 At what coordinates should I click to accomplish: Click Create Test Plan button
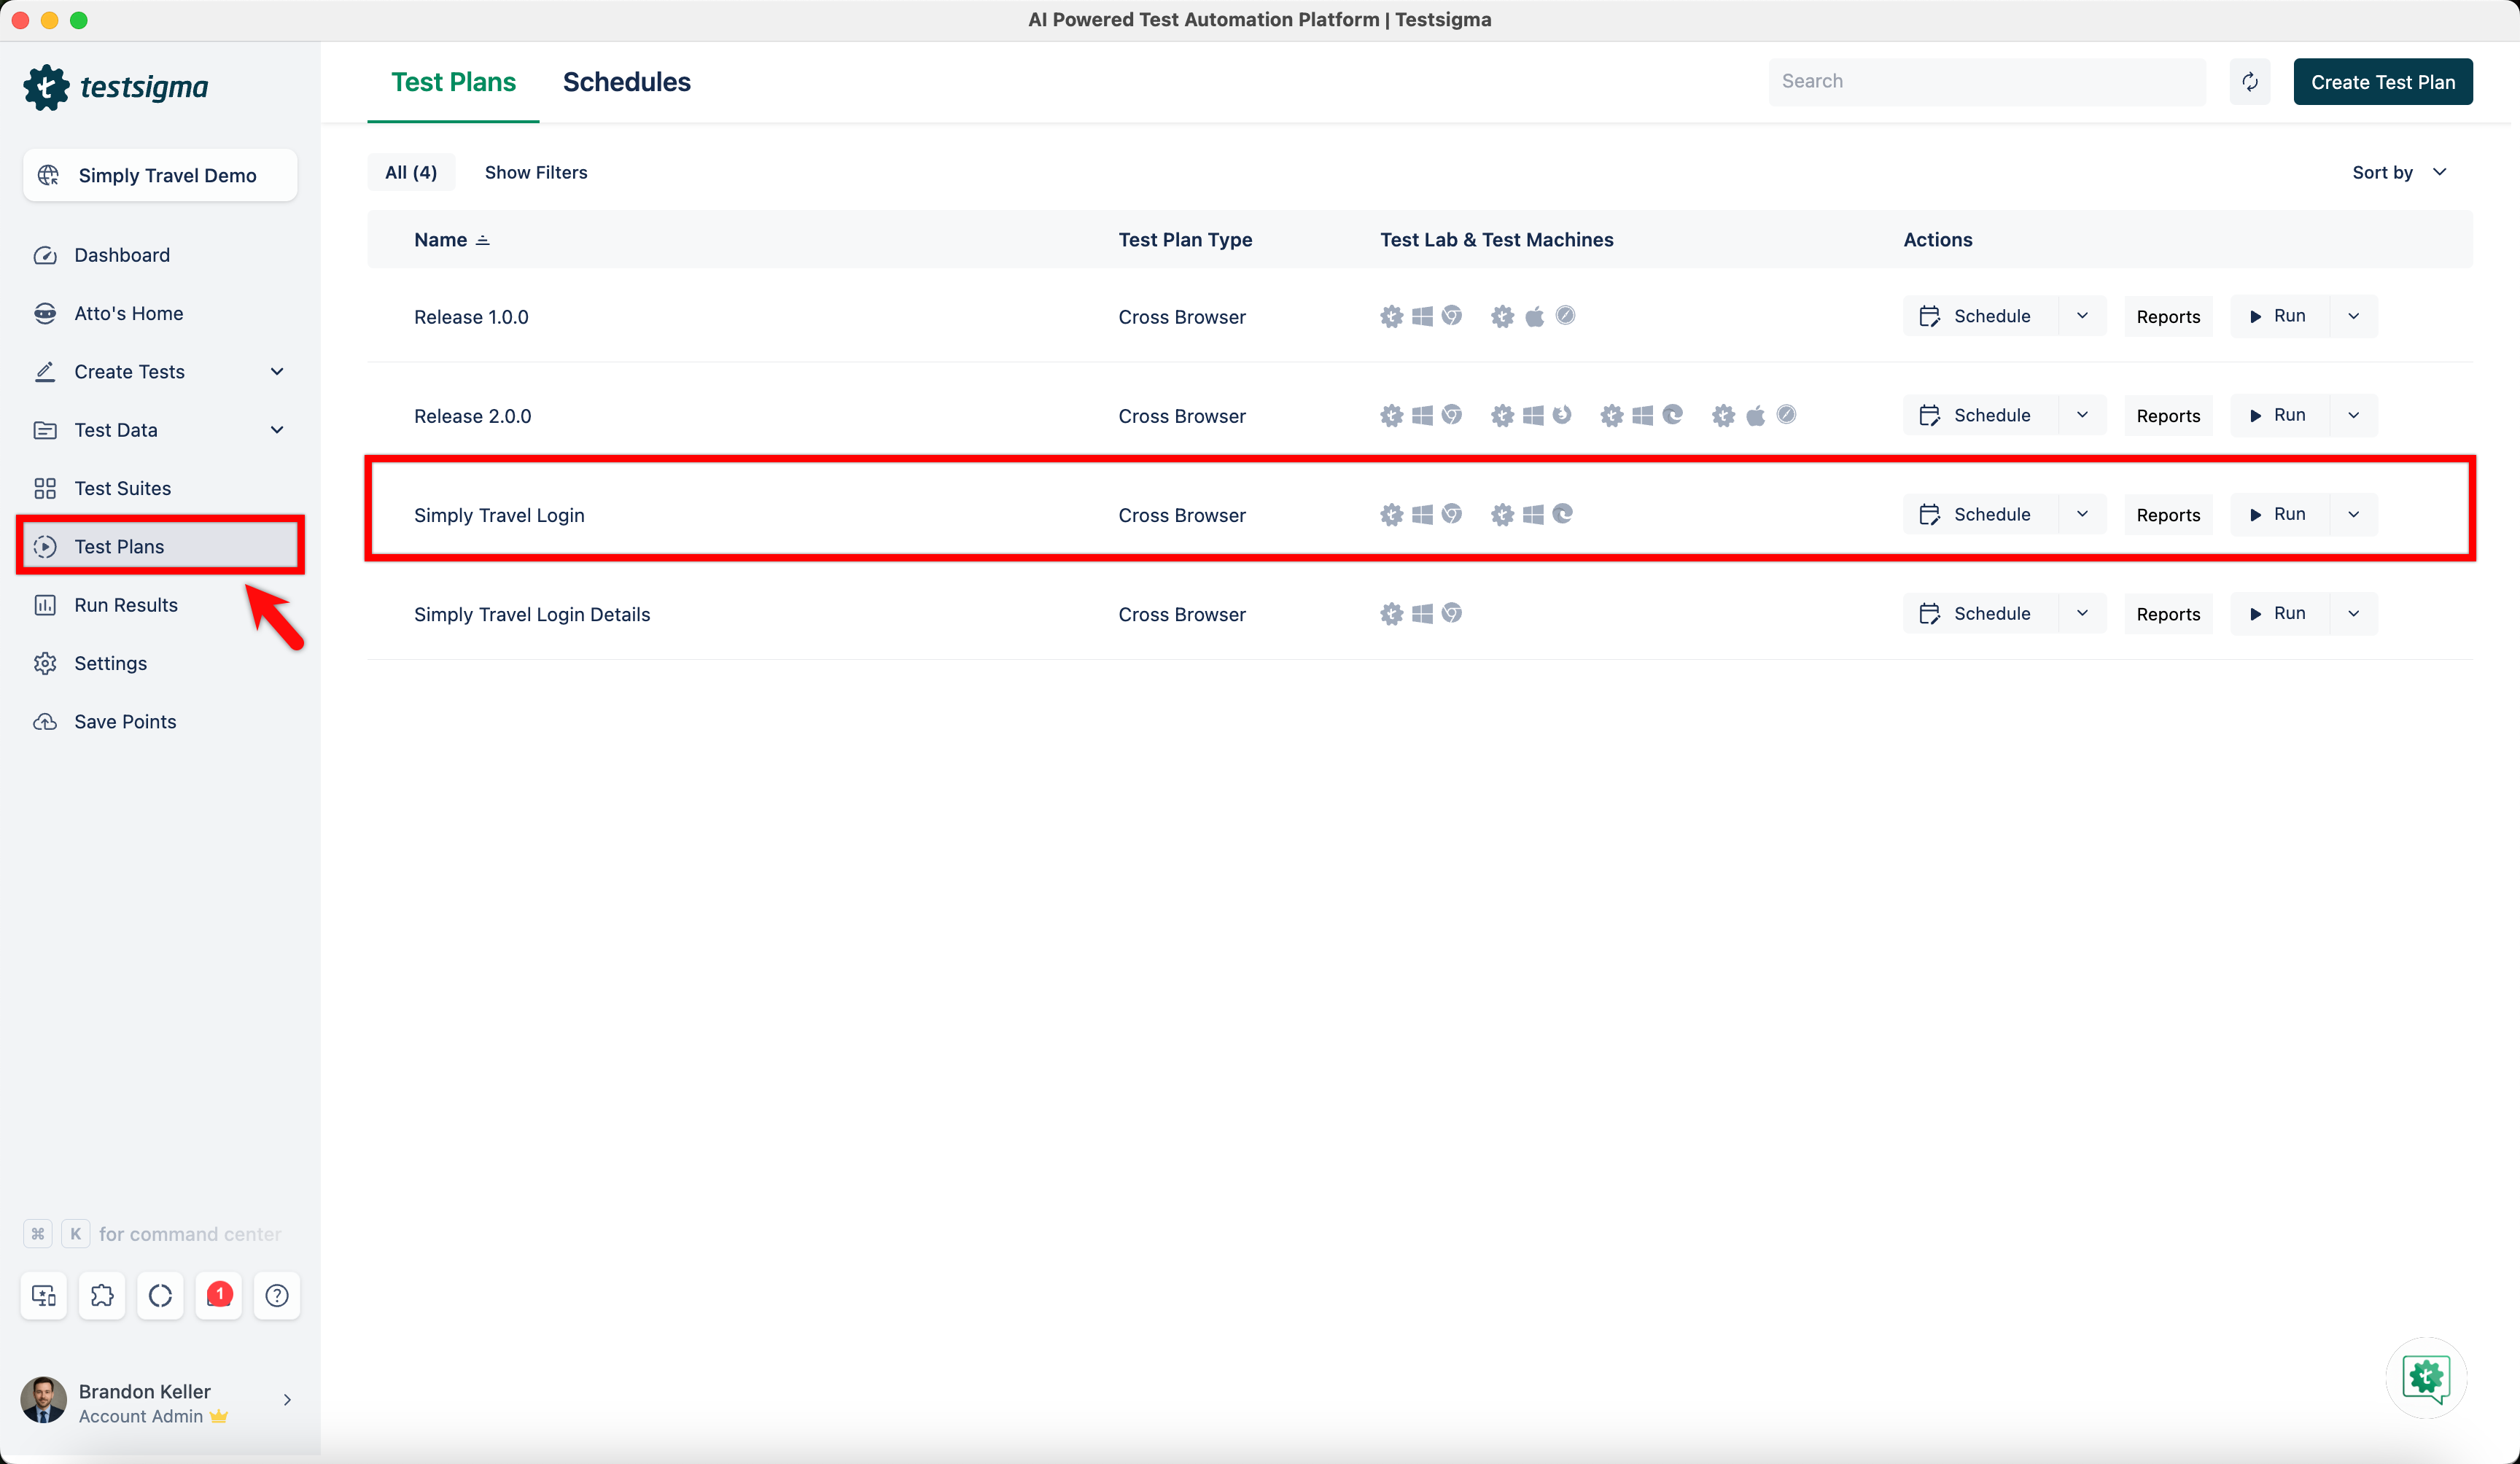click(2382, 82)
